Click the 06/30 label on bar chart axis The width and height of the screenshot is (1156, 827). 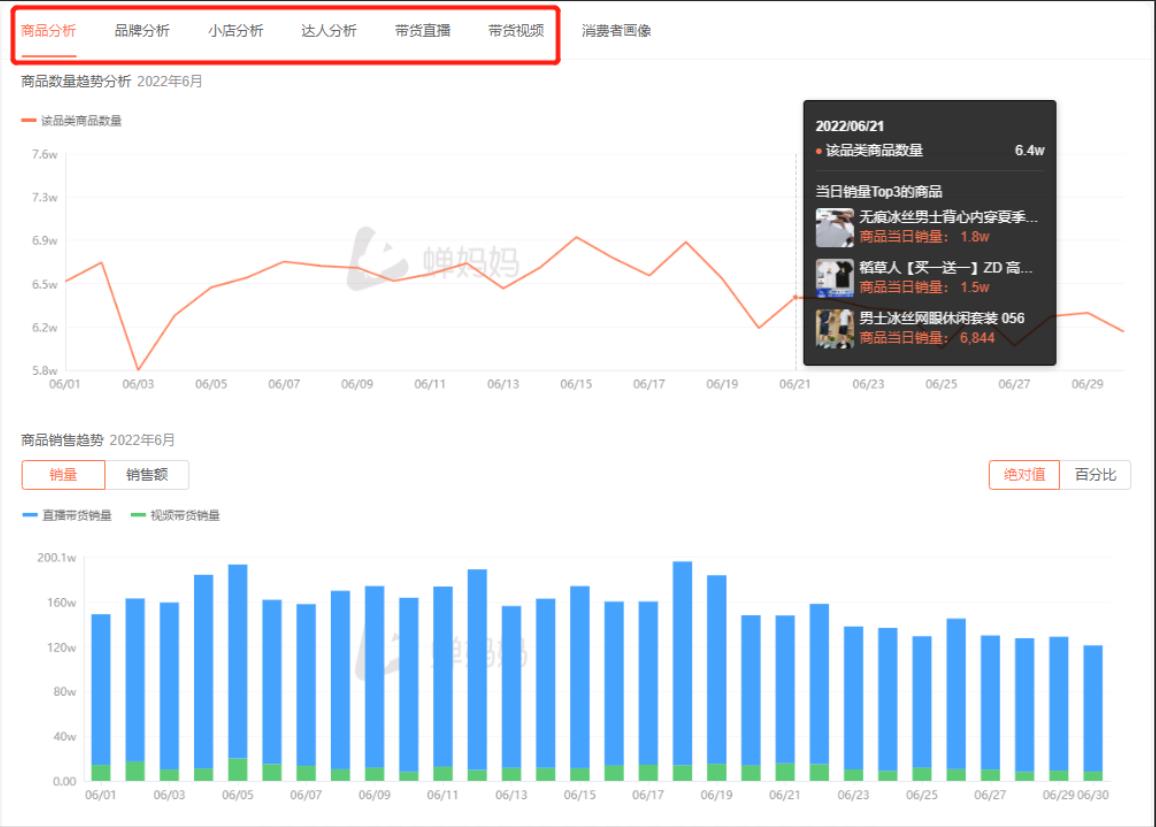1093,795
